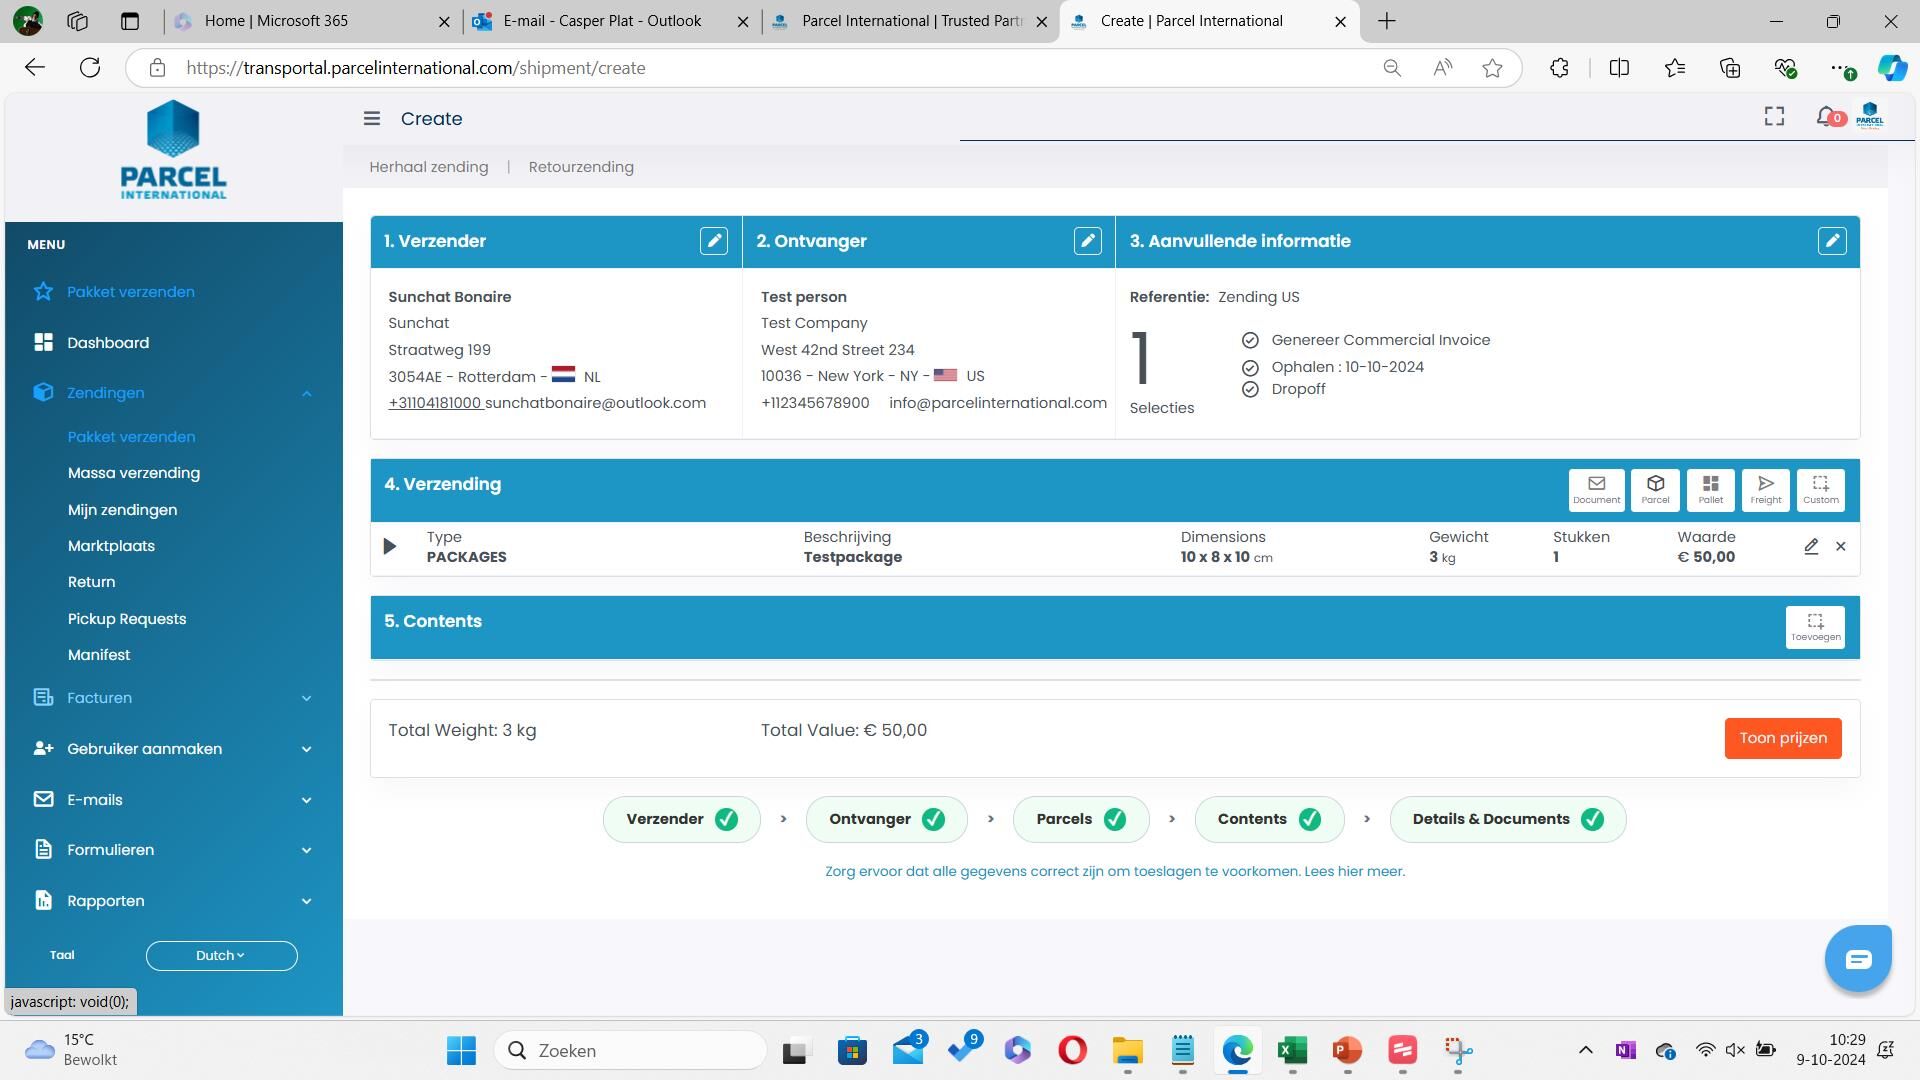
Task: Expand the PACKAGES row triangle
Action: click(x=390, y=547)
